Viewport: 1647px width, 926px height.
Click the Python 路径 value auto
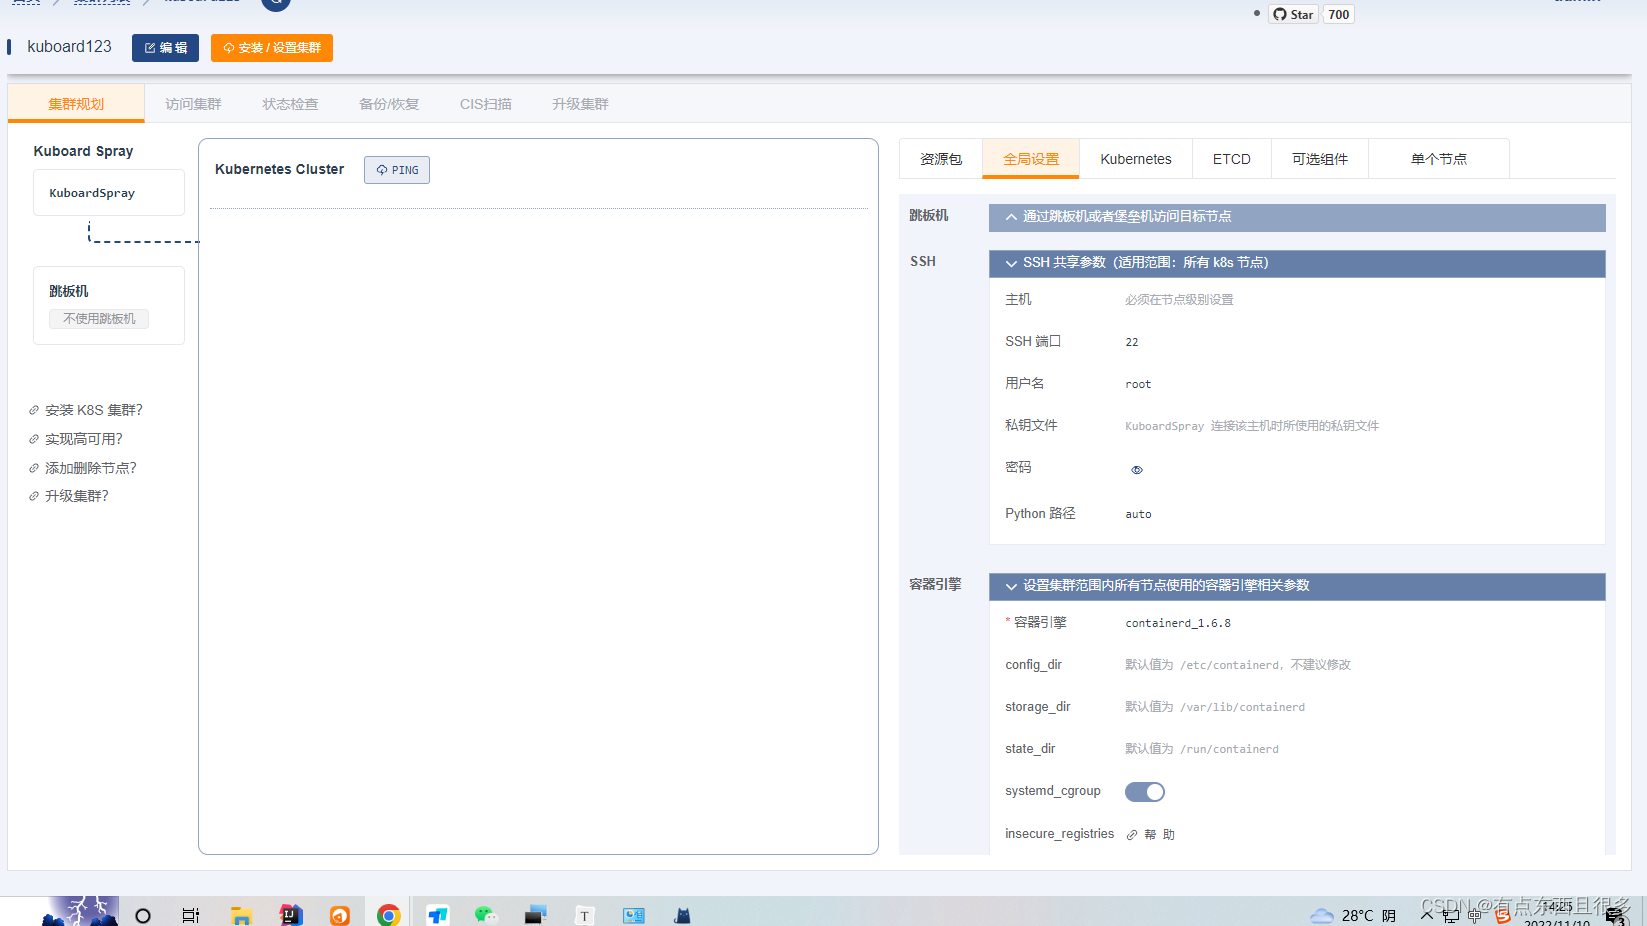pyautogui.click(x=1138, y=514)
